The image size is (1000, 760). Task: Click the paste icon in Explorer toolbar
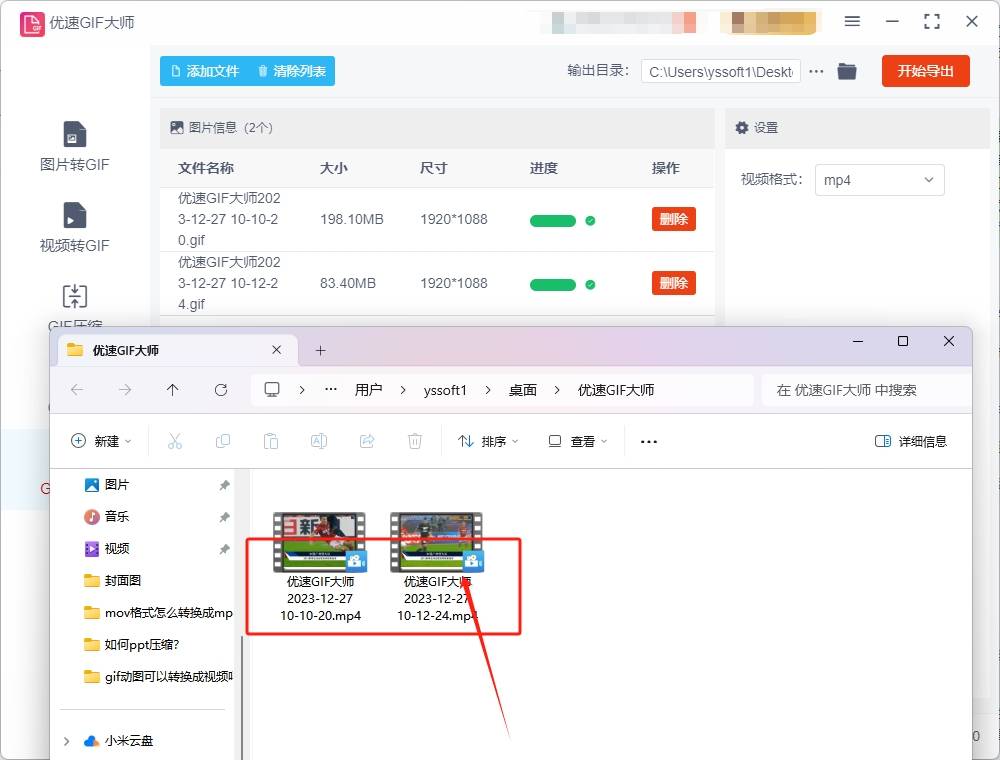point(271,440)
